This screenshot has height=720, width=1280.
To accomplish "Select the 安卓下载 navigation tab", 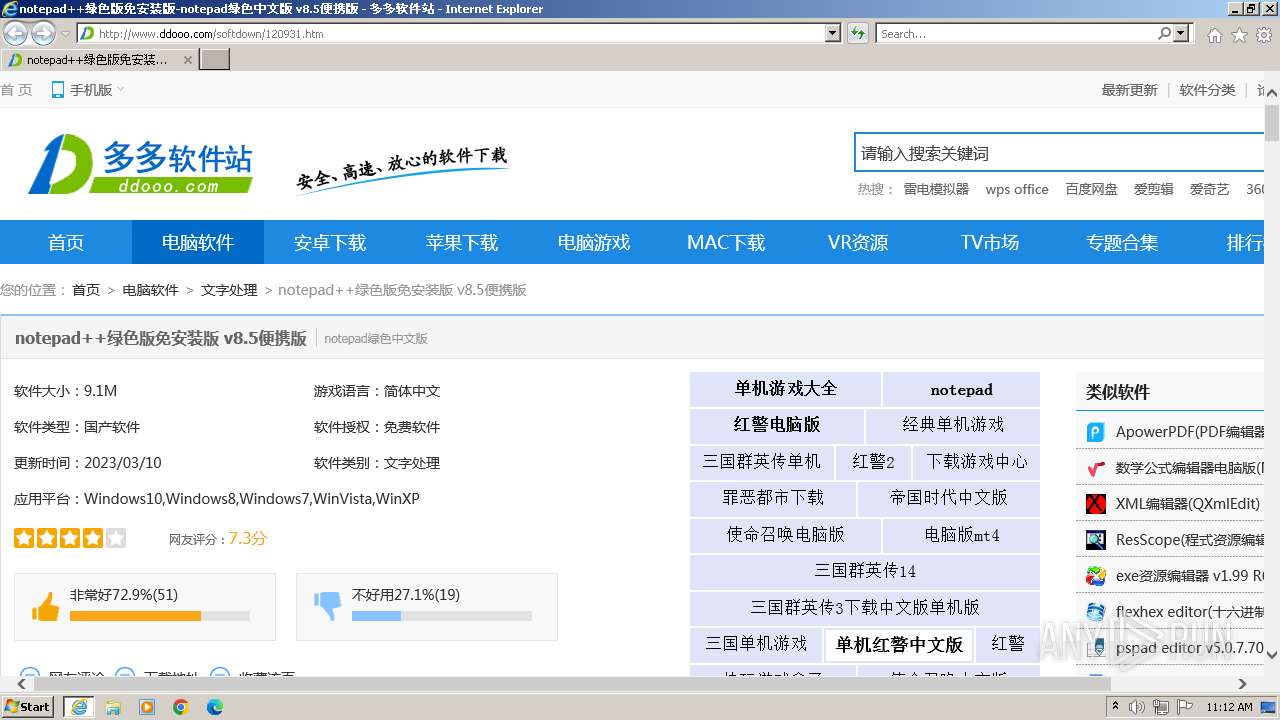I will click(x=330, y=242).
